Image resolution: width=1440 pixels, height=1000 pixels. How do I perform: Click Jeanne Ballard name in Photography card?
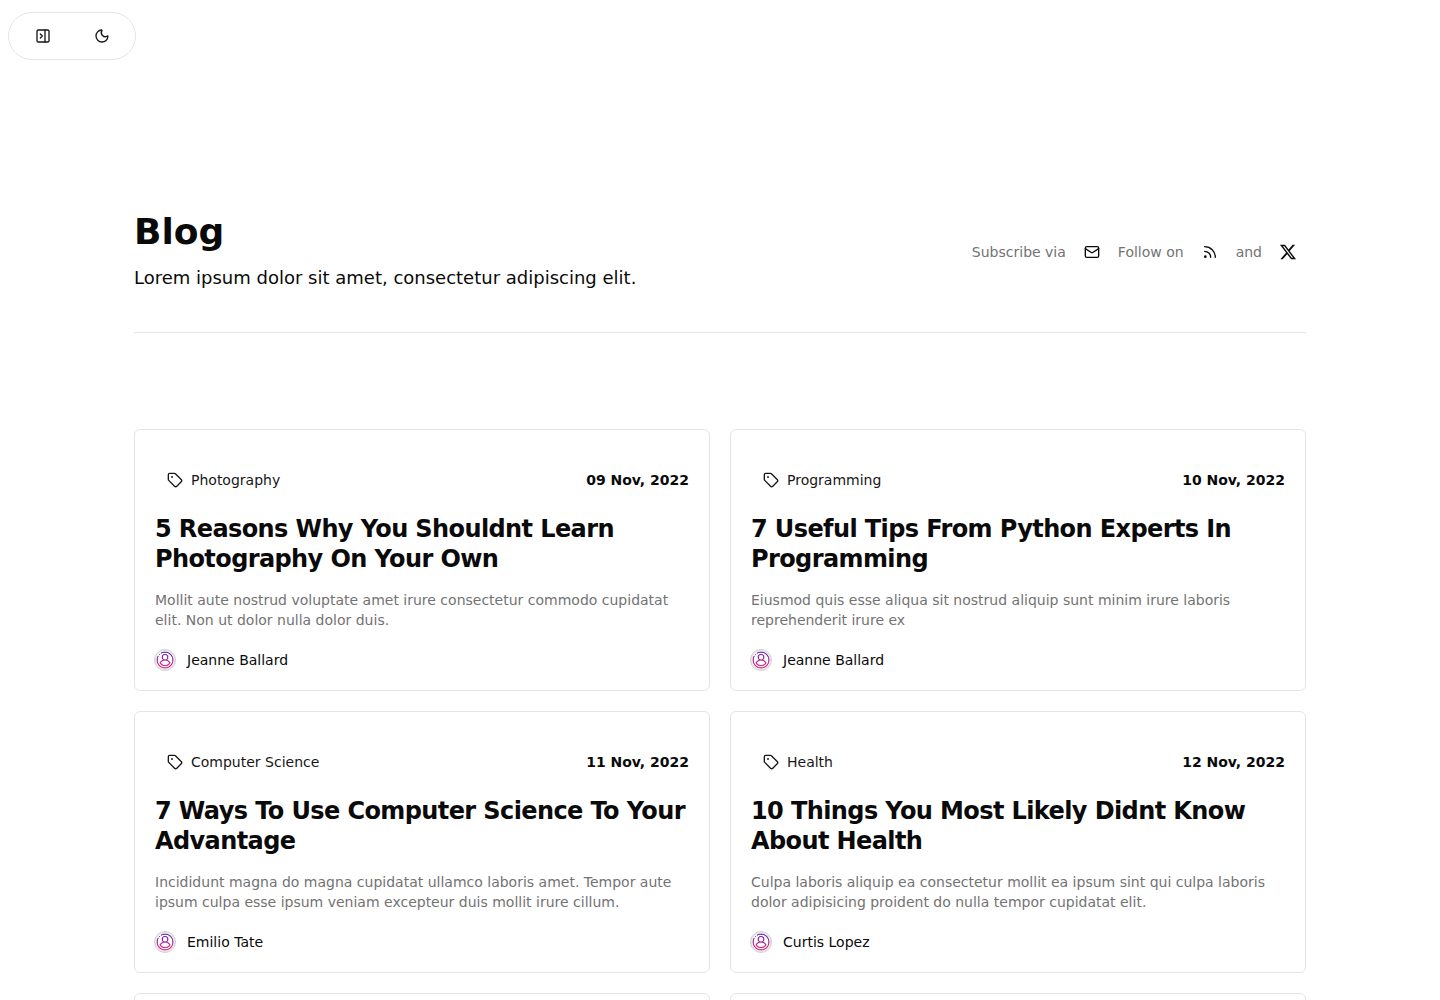pos(237,660)
